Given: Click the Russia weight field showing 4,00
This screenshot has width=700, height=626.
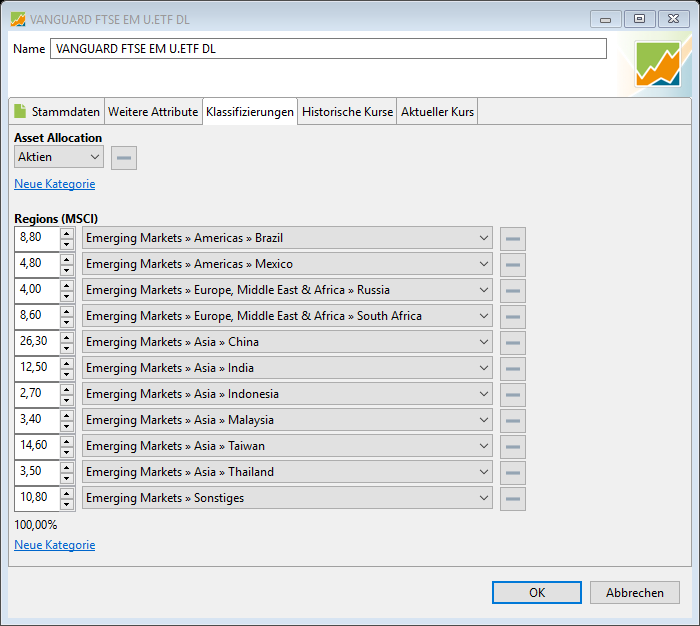Looking at the screenshot, I should pyautogui.click(x=37, y=290).
